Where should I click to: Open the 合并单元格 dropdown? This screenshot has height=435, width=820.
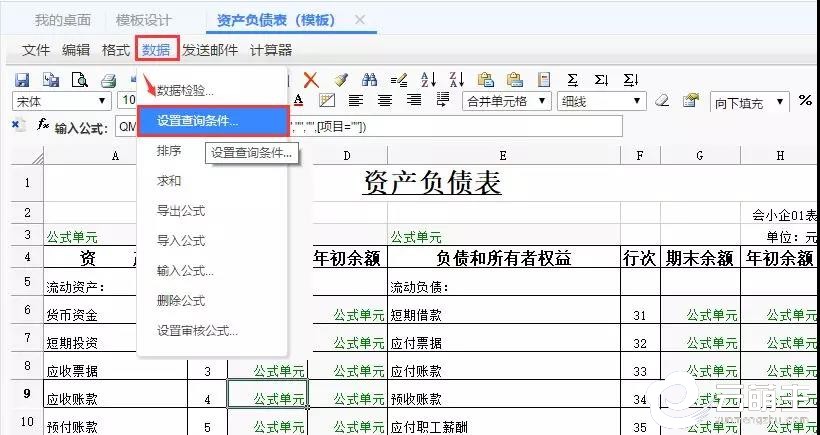point(543,101)
